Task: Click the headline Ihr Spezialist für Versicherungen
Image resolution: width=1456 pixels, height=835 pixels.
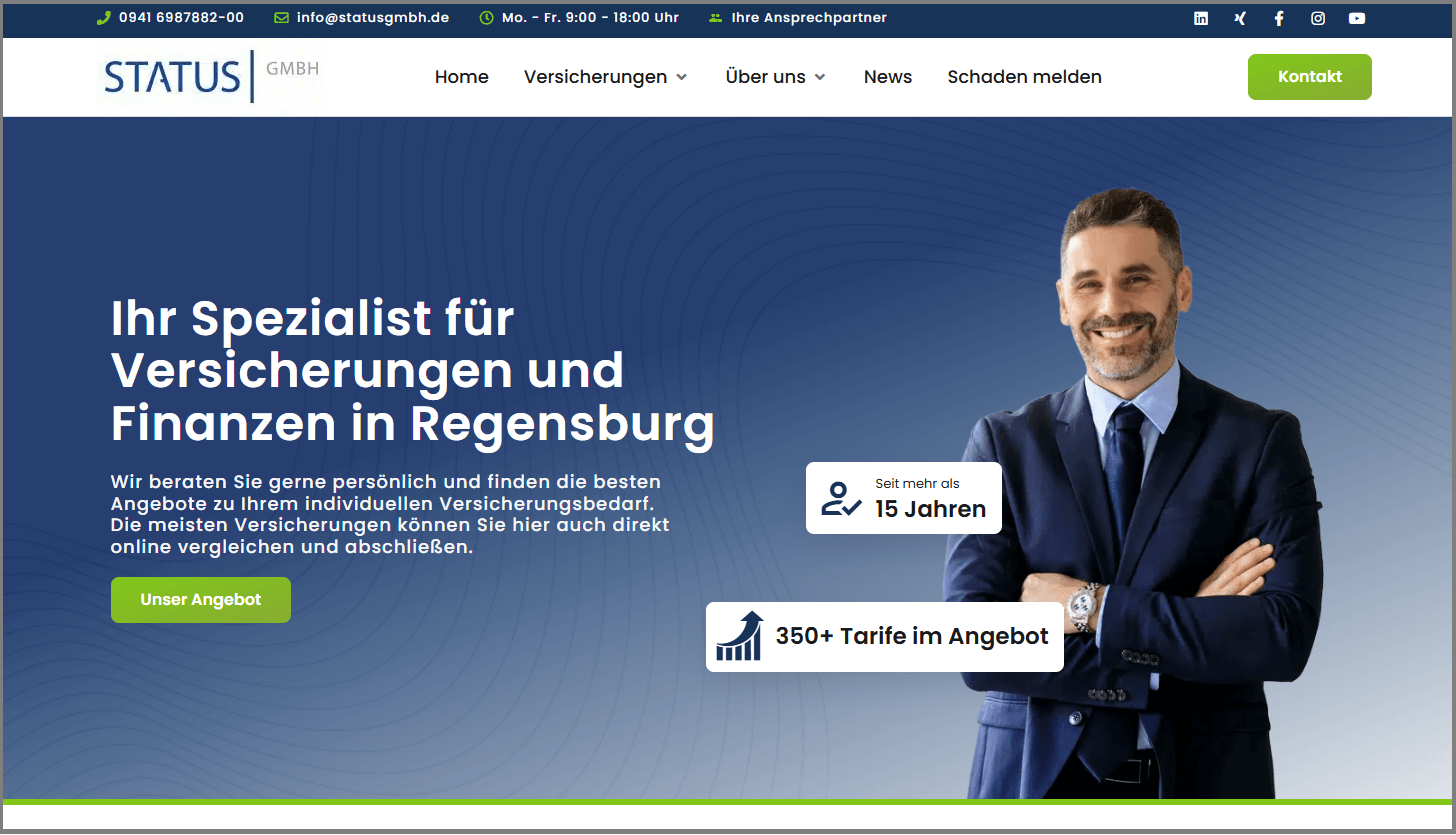Action: point(412,371)
